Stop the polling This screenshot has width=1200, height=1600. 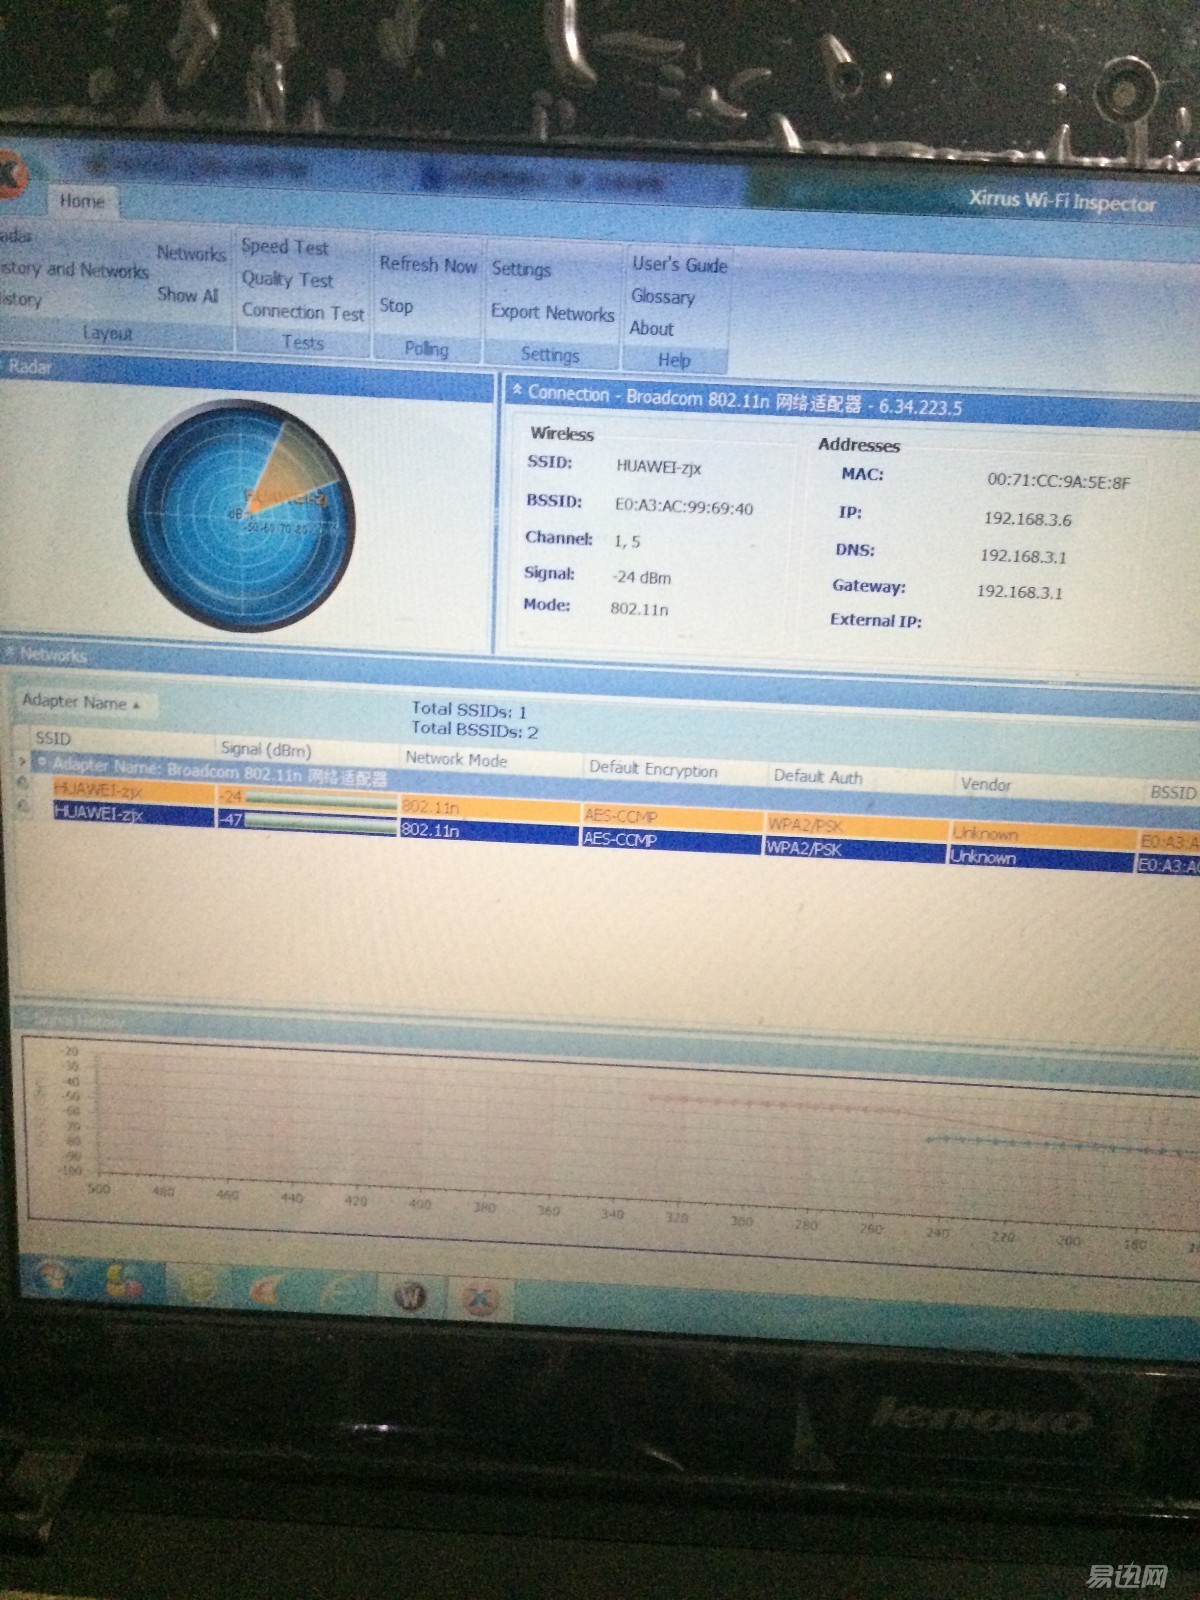point(396,306)
